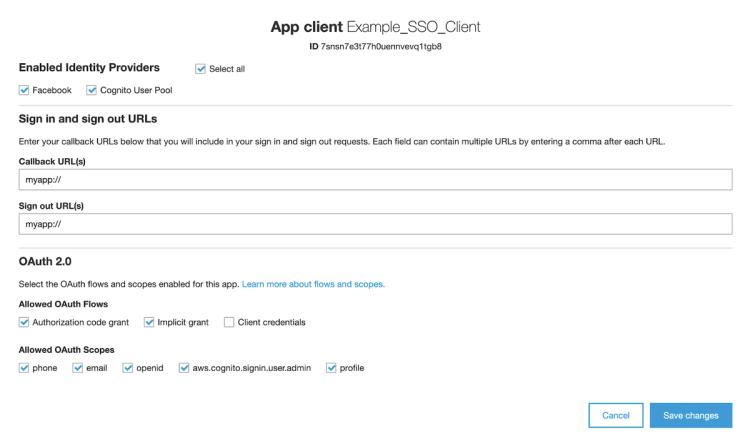750x446 pixels.
Task: Click the Save changes button
Action: [691, 415]
